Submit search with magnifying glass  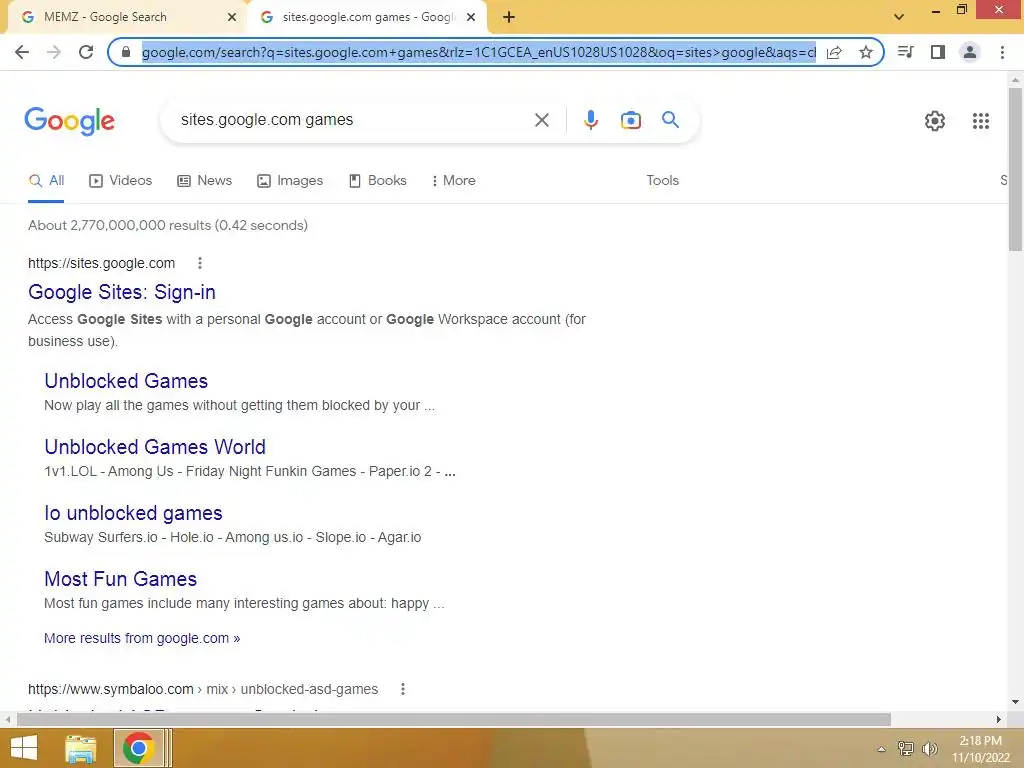tap(670, 120)
